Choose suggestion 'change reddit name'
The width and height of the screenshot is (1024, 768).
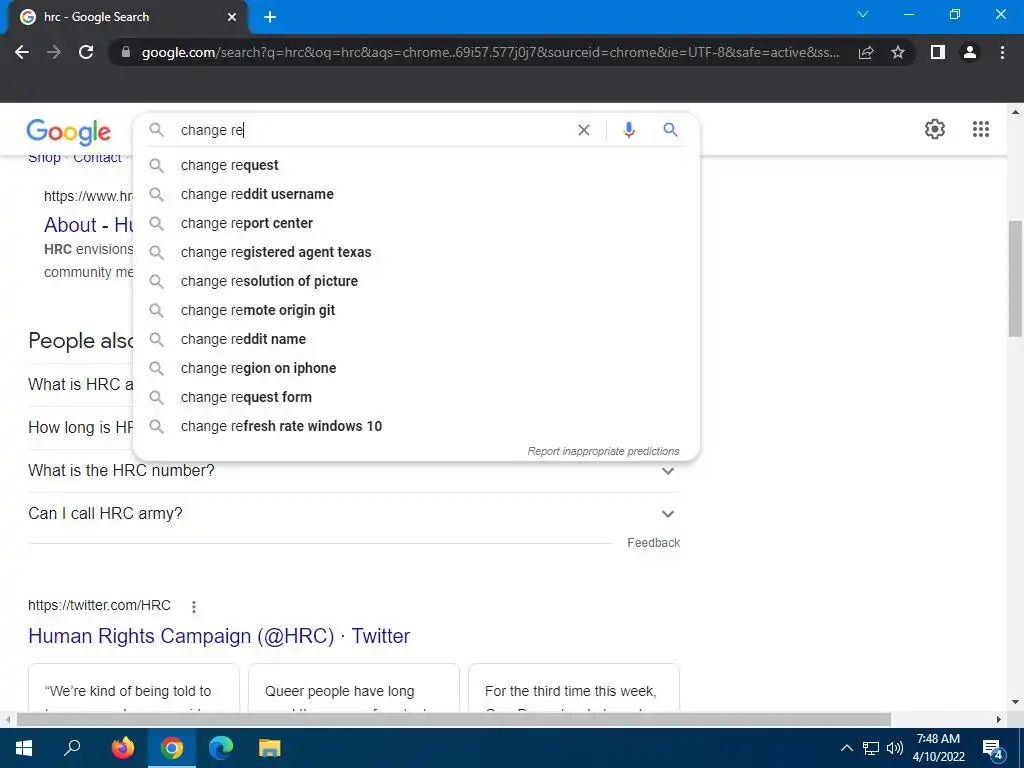point(416,339)
